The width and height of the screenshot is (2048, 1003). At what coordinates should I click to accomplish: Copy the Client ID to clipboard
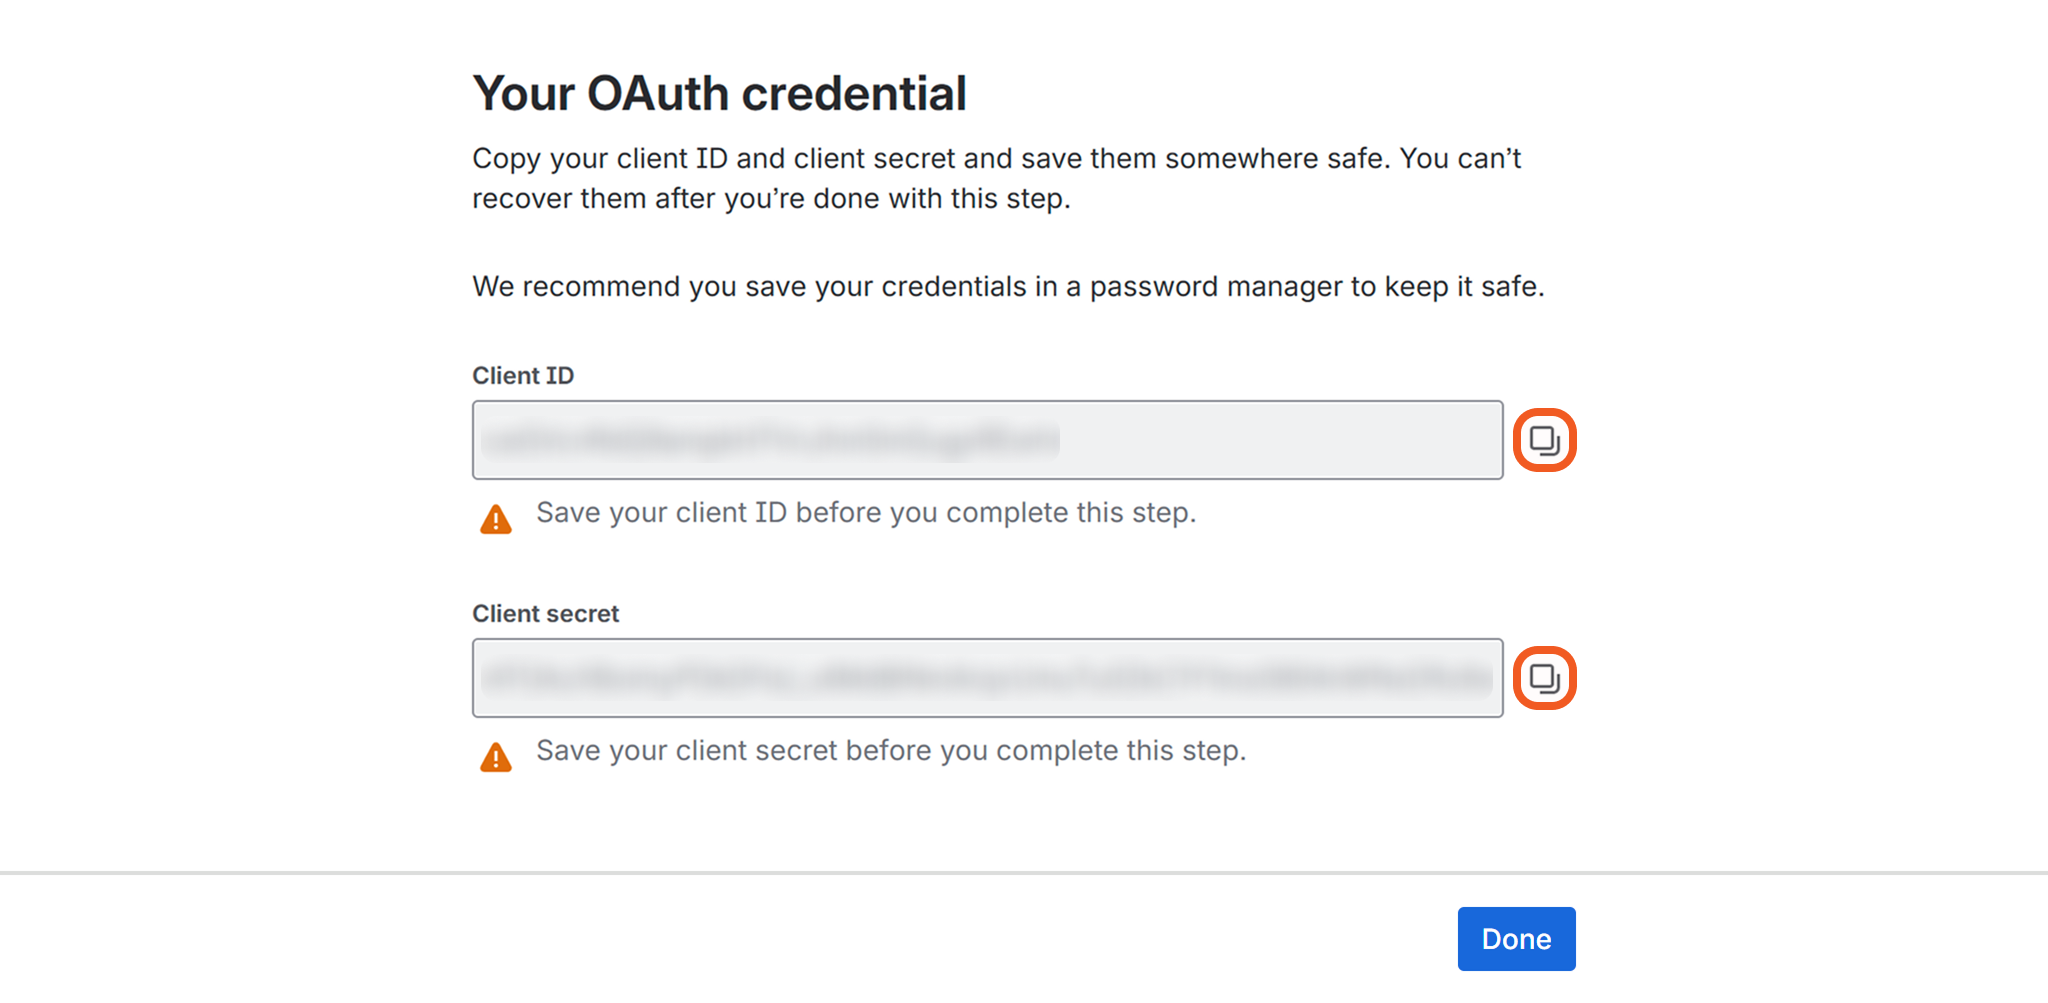point(1544,440)
